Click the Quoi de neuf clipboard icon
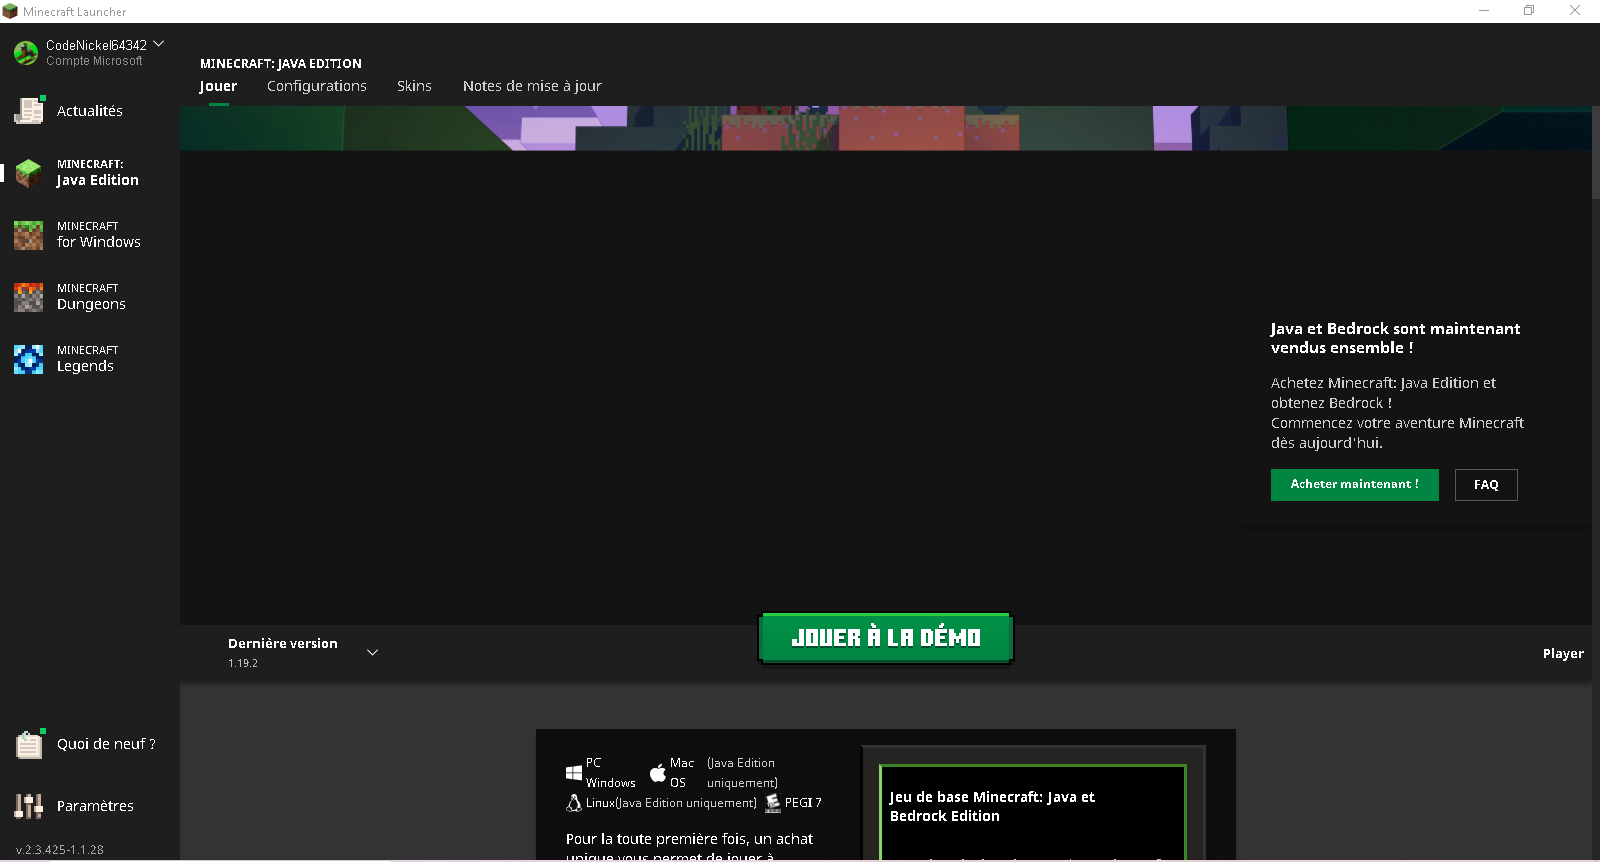The height and width of the screenshot is (862, 1600). coord(29,744)
